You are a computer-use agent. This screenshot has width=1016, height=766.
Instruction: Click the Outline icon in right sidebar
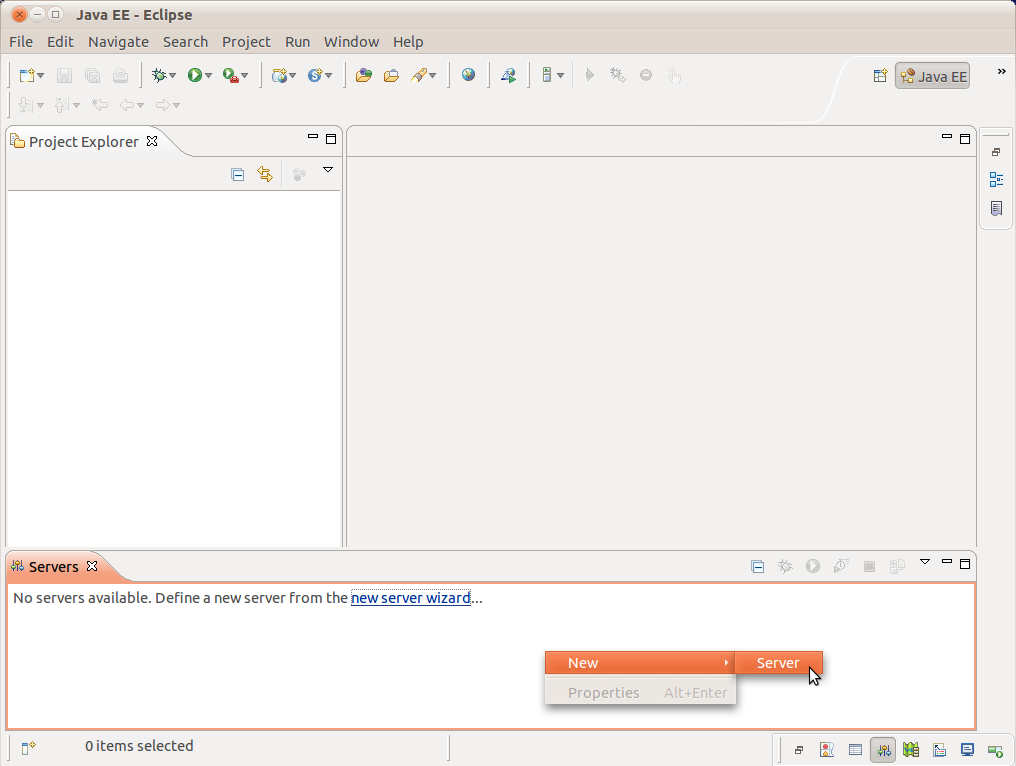coord(996,180)
